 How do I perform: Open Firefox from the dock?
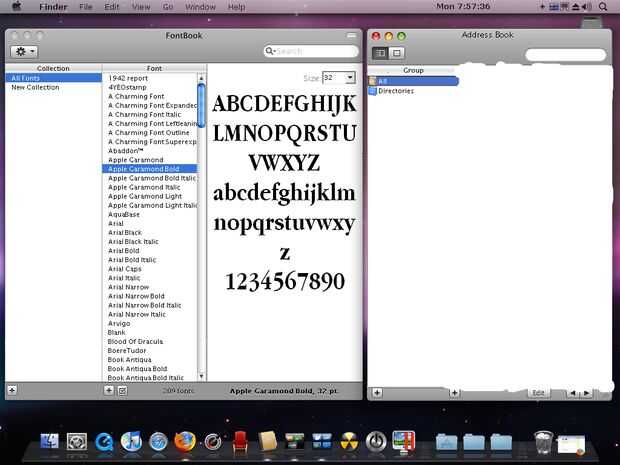(x=185, y=441)
